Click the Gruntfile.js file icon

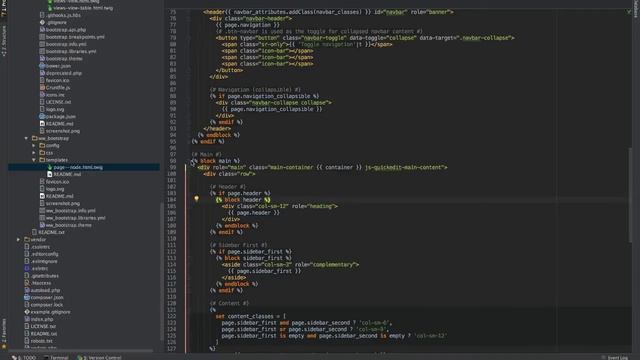tap(42, 87)
